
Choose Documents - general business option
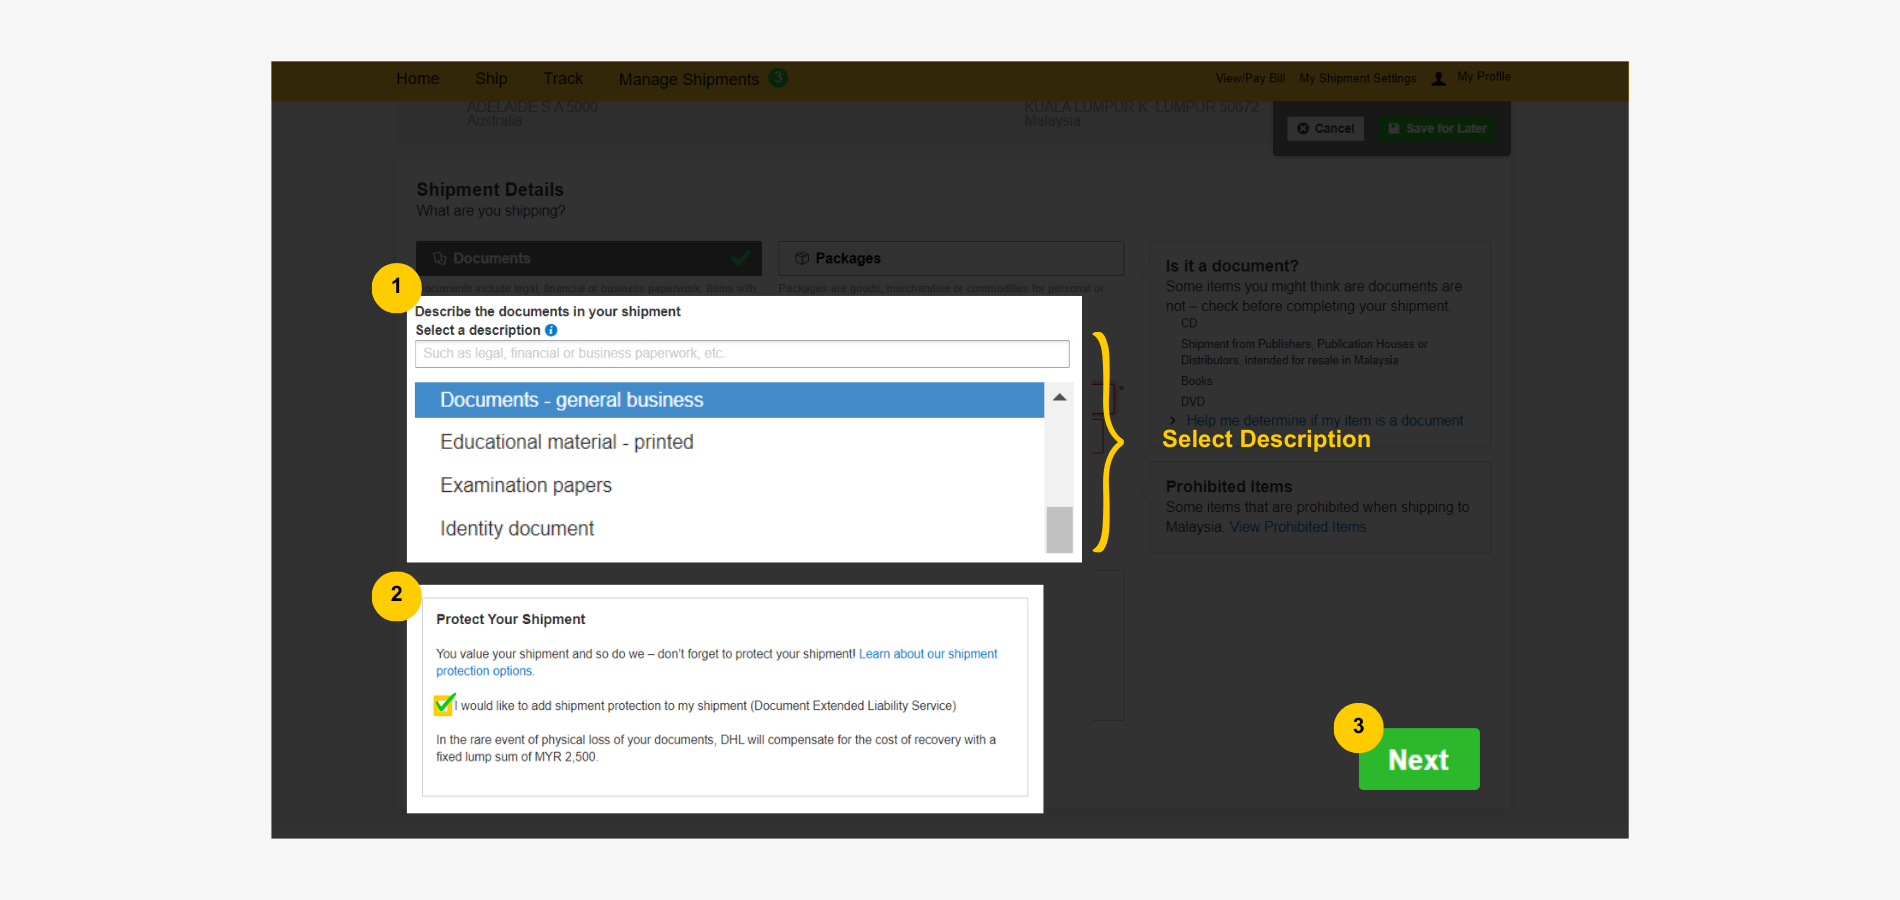729,400
